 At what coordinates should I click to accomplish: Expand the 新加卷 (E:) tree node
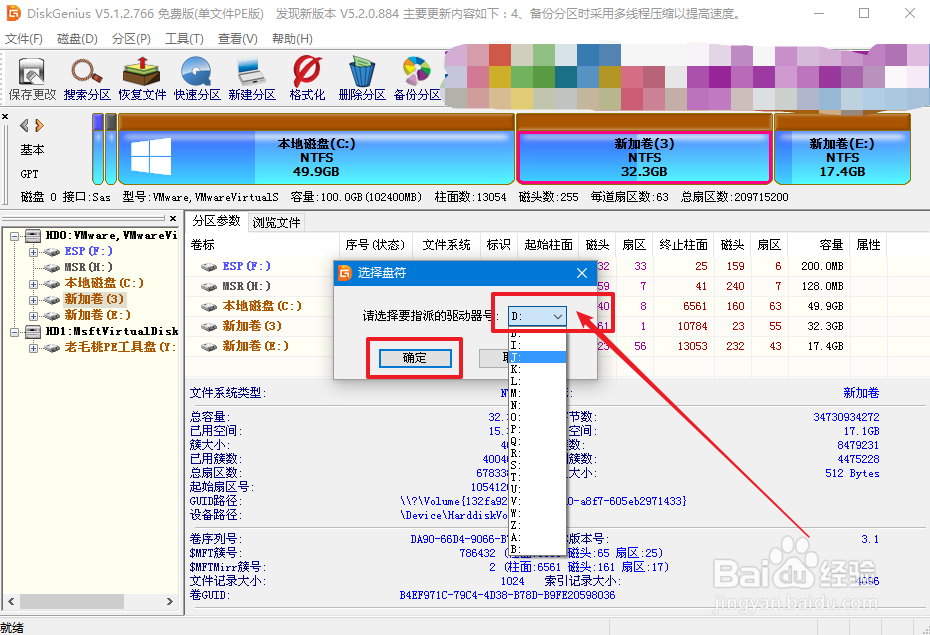pos(34,316)
